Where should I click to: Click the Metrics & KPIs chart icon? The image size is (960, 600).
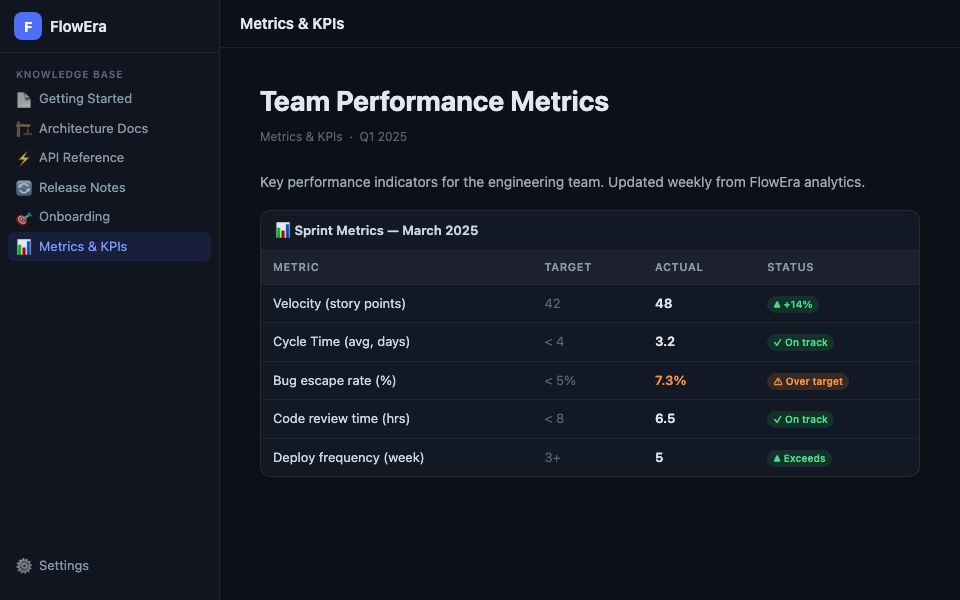tap(24, 247)
